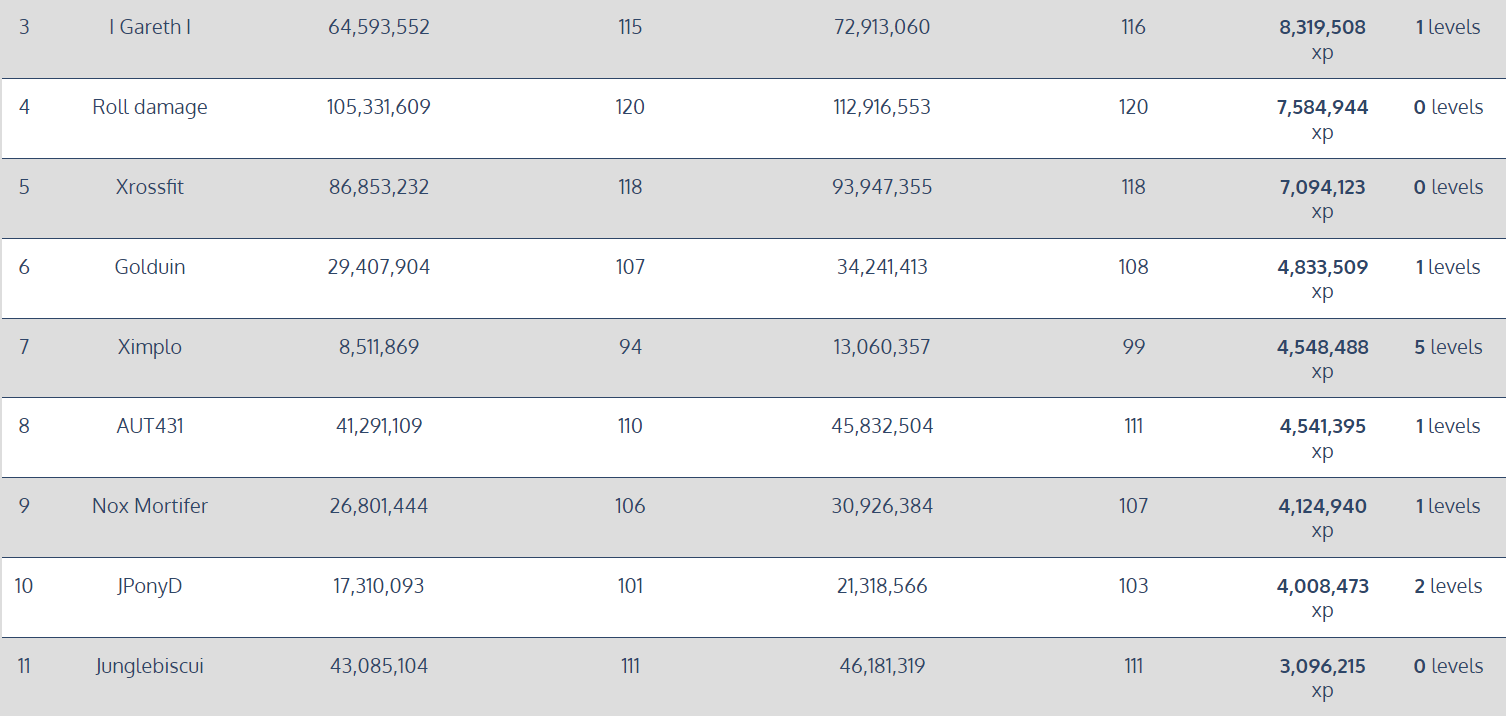This screenshot has width=1506, height=716.
Task: Select the 5 levels gained cell
Action: coord(1448,347)
